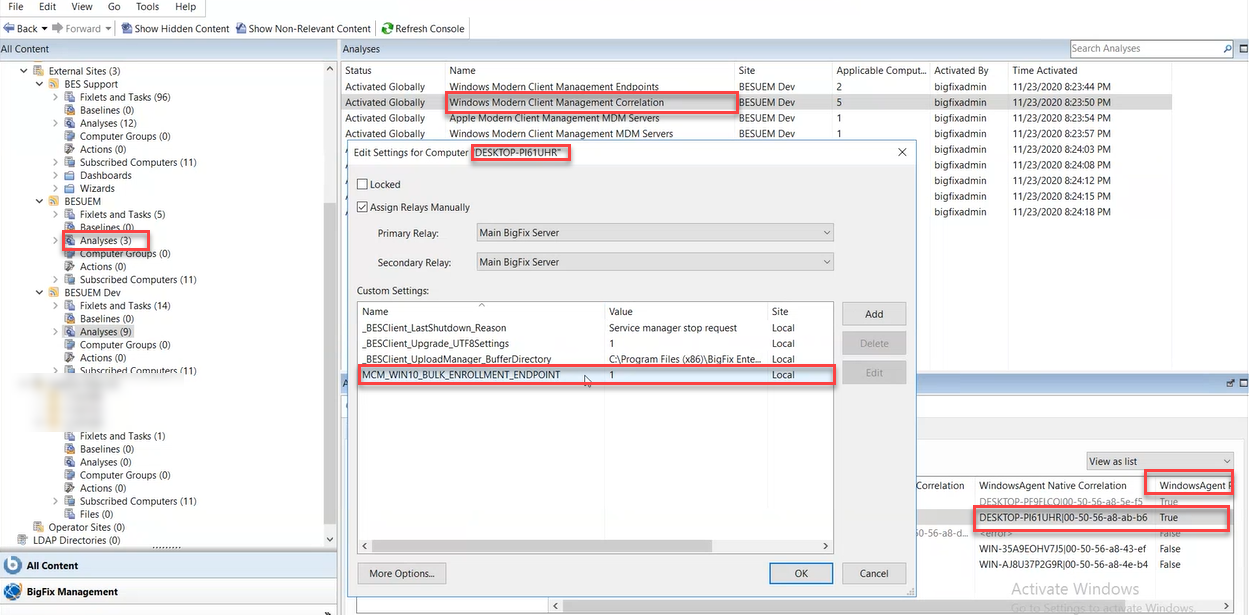Uncheck Assign Relays Manually
Image resolution: width=1249 pixels, height=615 pixels.
pyautogui.click(x=363, y=207)
